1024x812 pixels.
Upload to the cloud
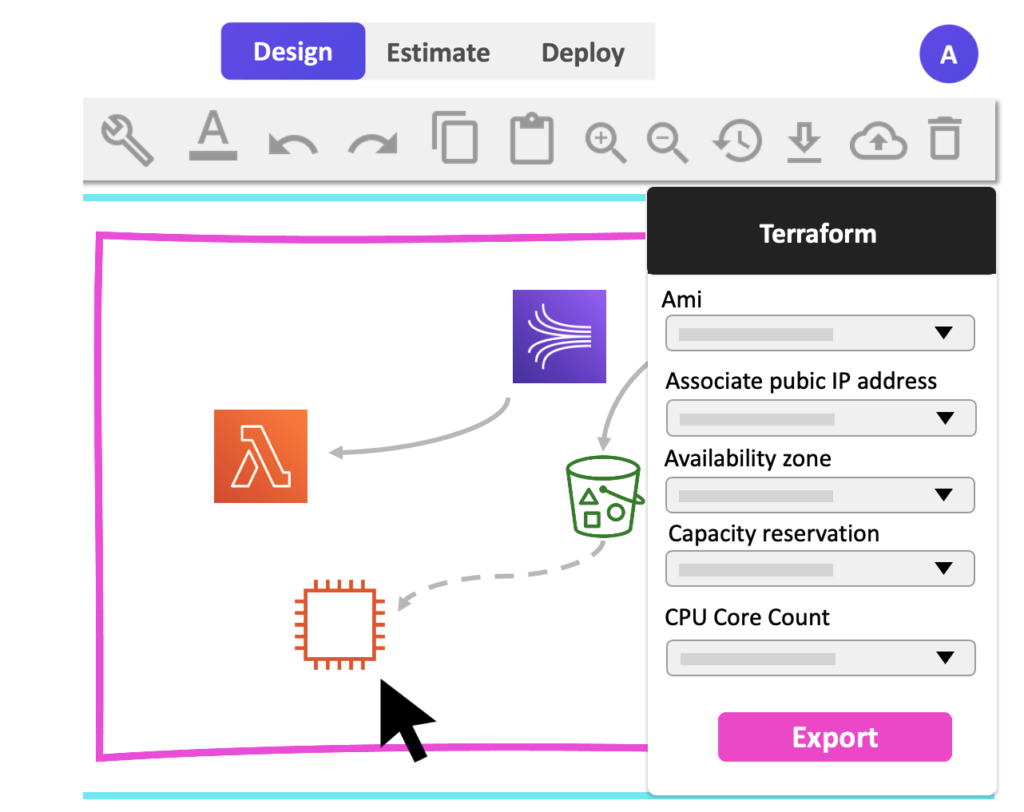point(878,140)
